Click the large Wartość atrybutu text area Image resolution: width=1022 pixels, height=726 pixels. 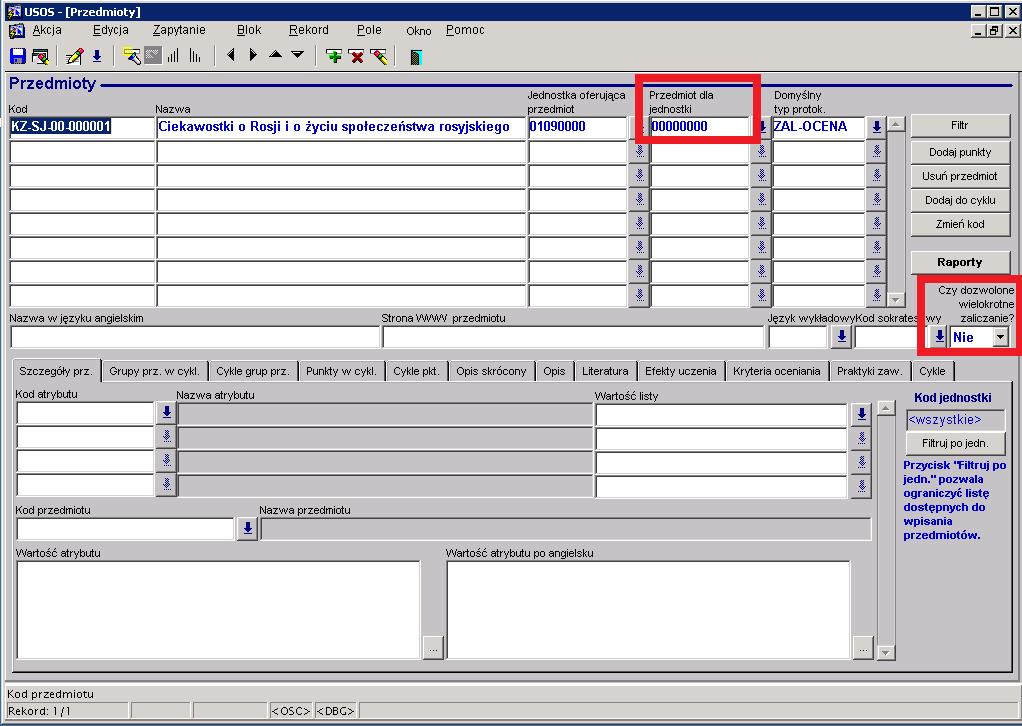click(218, 609)
